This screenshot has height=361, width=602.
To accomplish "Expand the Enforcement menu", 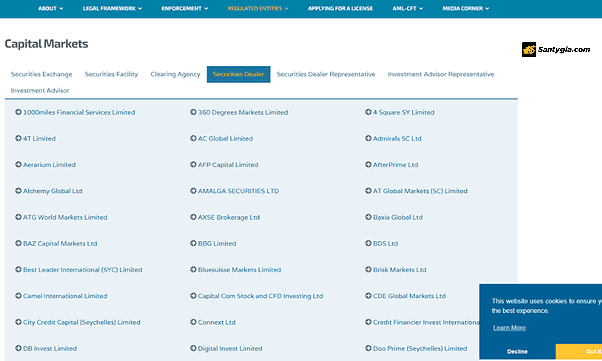I will (x=185, y=8).
